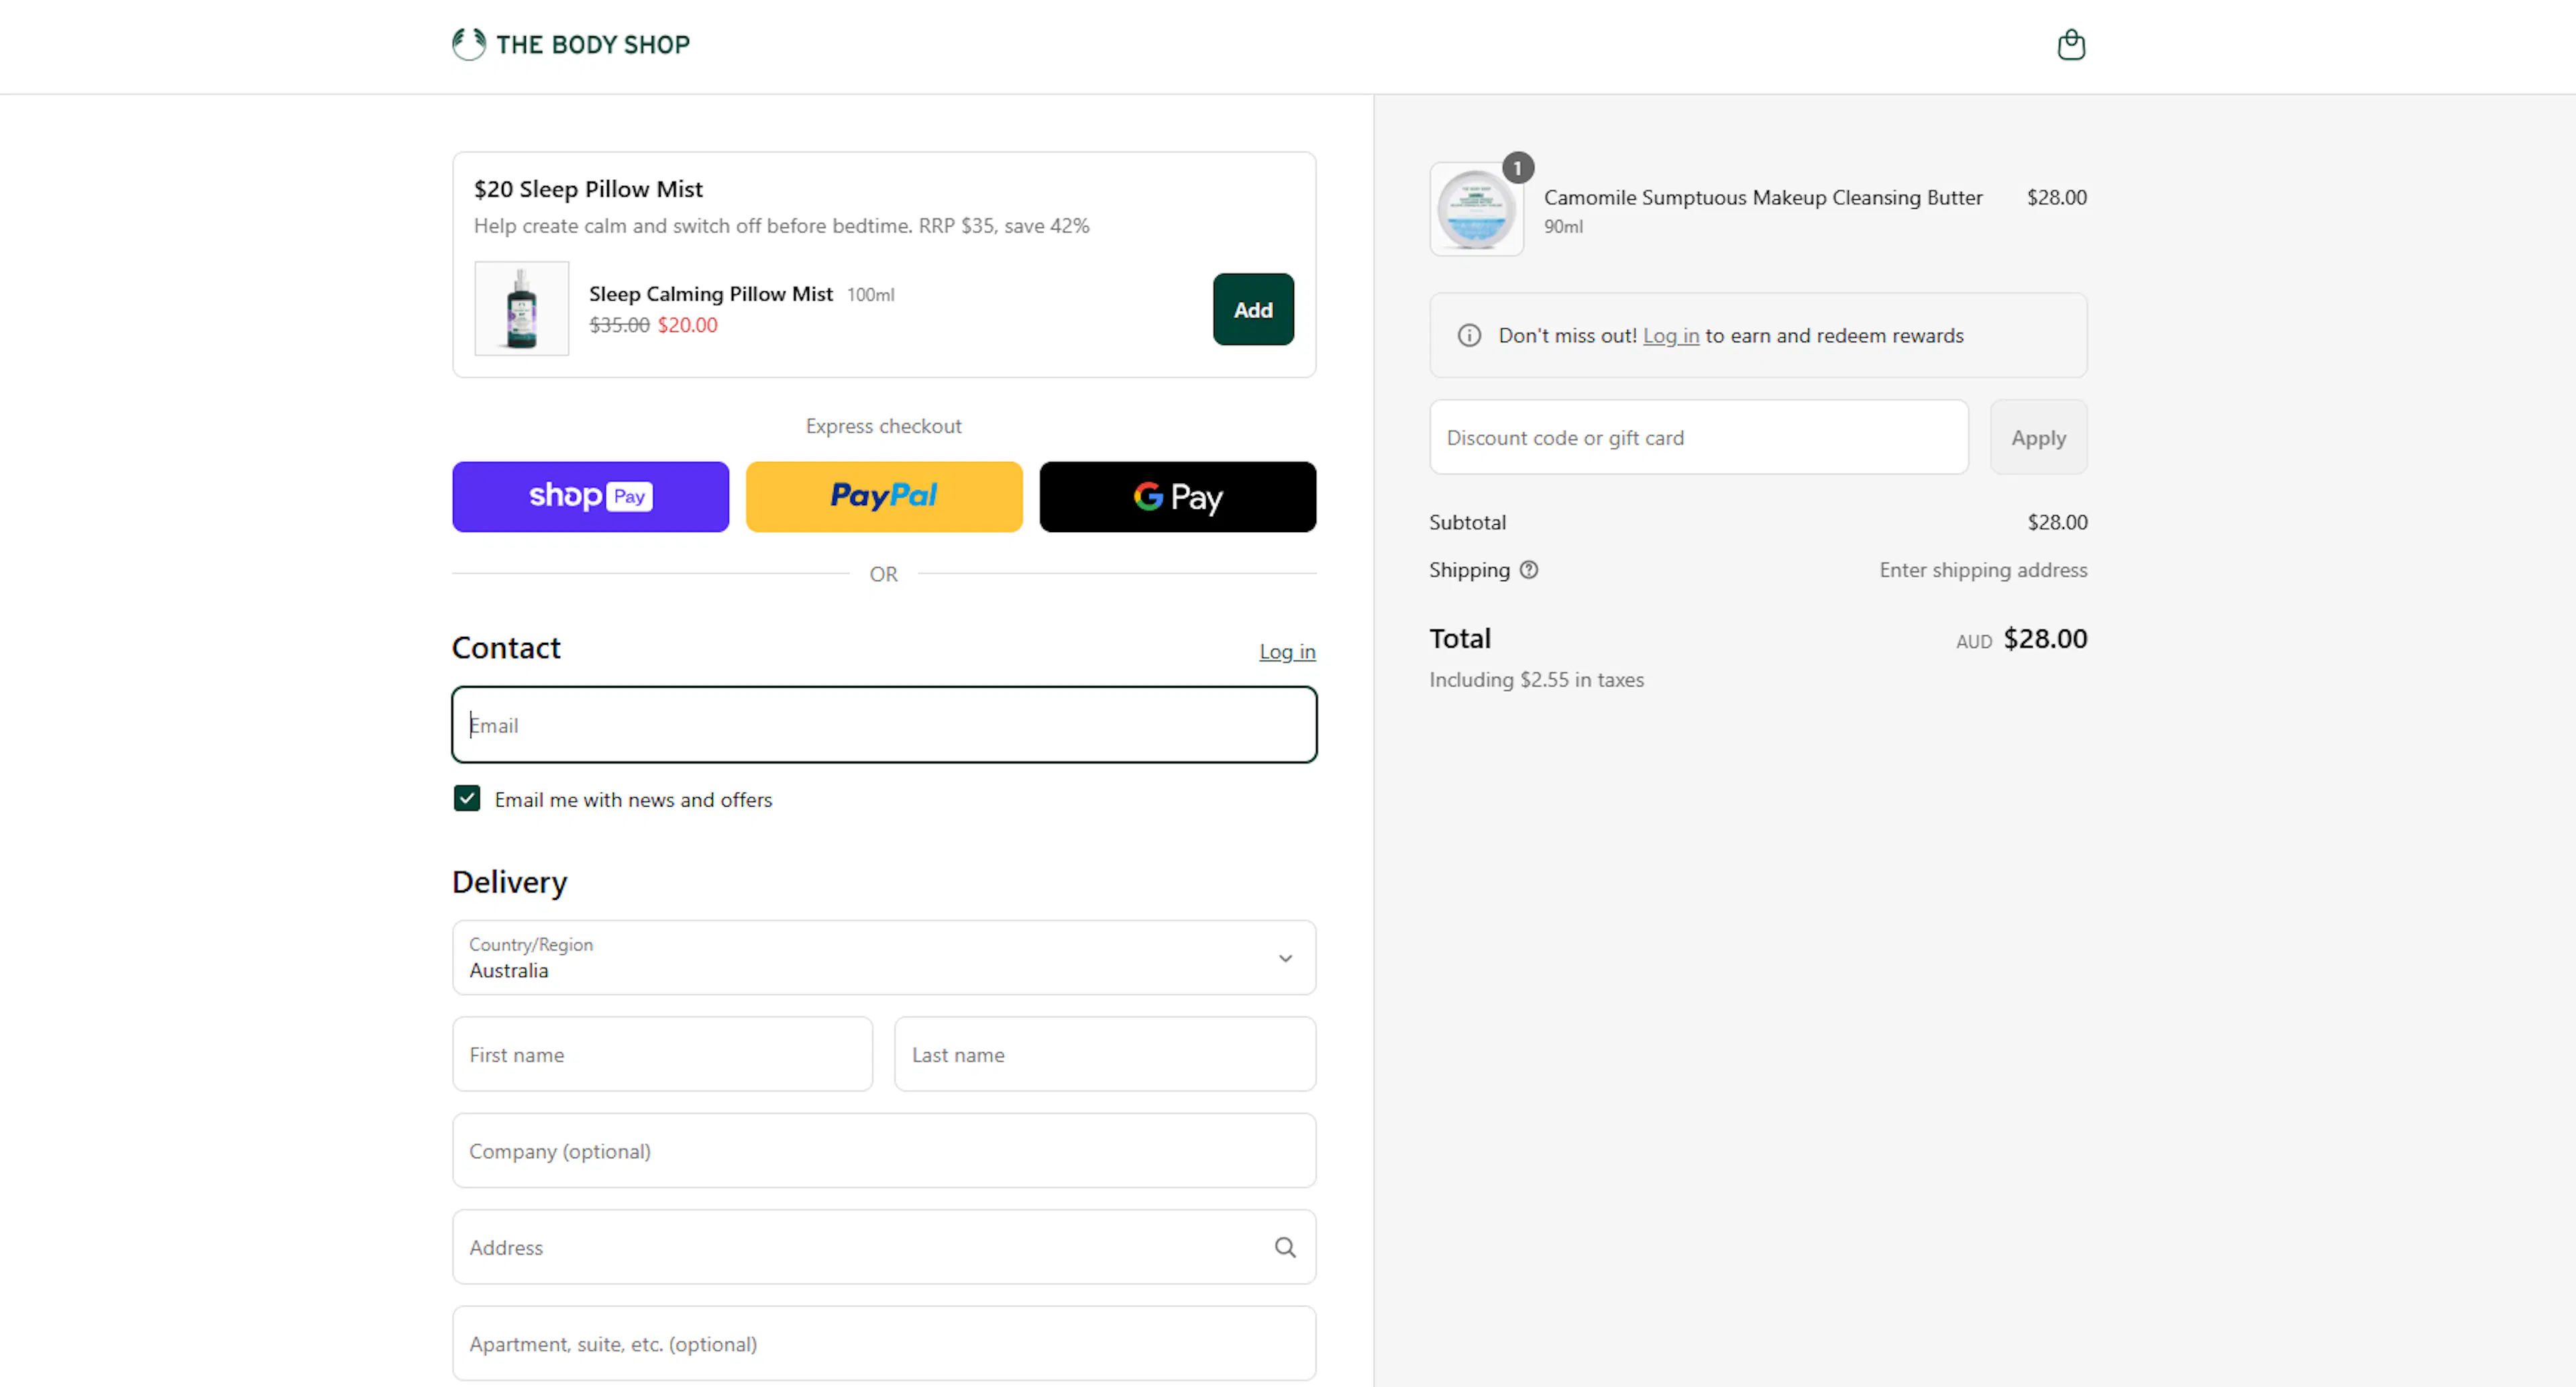Choose PayPal express checkout

[884, 497]
